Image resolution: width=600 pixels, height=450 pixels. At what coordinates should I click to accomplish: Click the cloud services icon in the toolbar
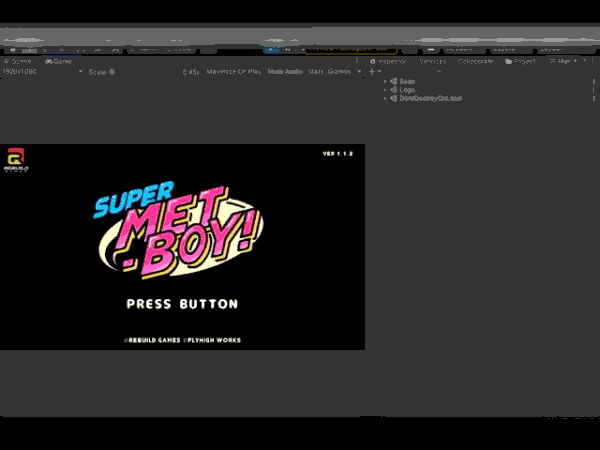click(431, 49)
